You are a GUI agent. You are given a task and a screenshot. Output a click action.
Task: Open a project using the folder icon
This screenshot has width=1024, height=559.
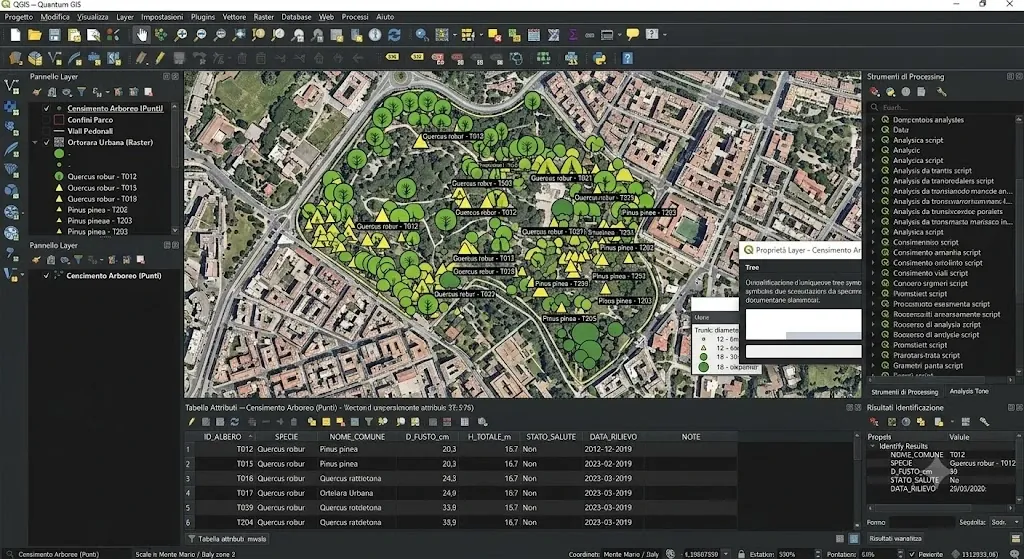coord(35,35)
